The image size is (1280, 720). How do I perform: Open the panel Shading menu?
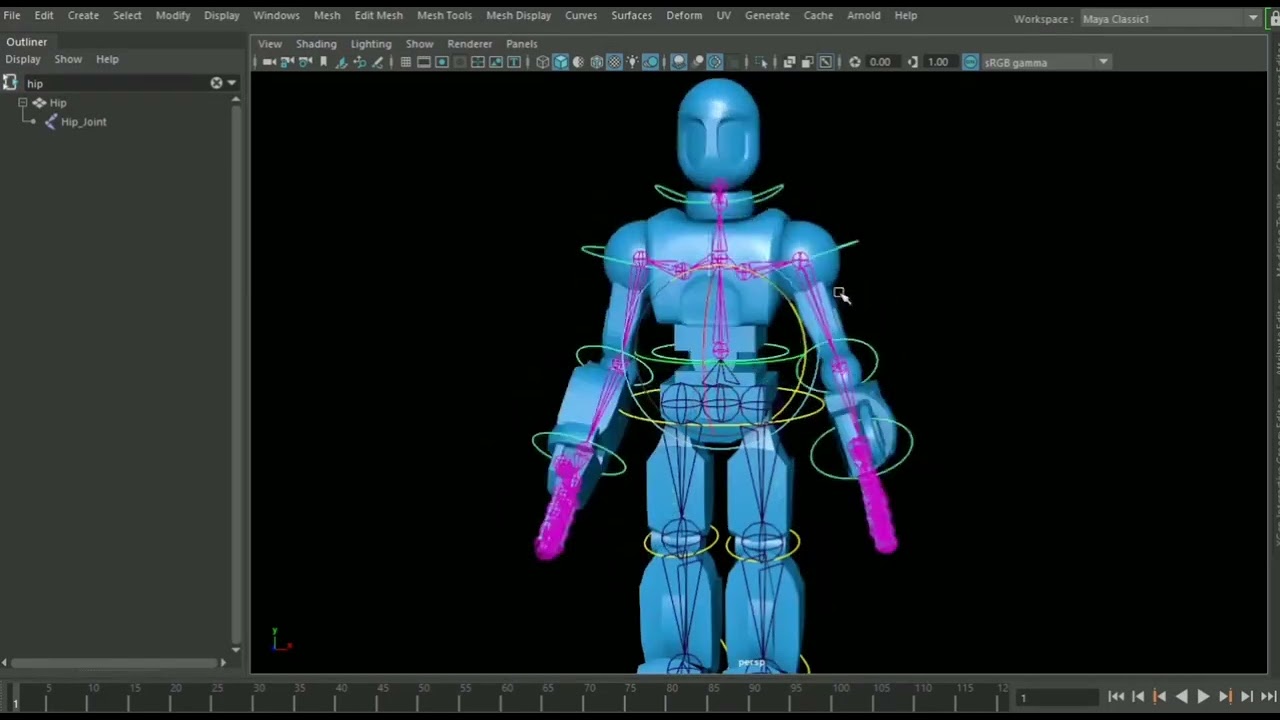[x=316, y=44]
